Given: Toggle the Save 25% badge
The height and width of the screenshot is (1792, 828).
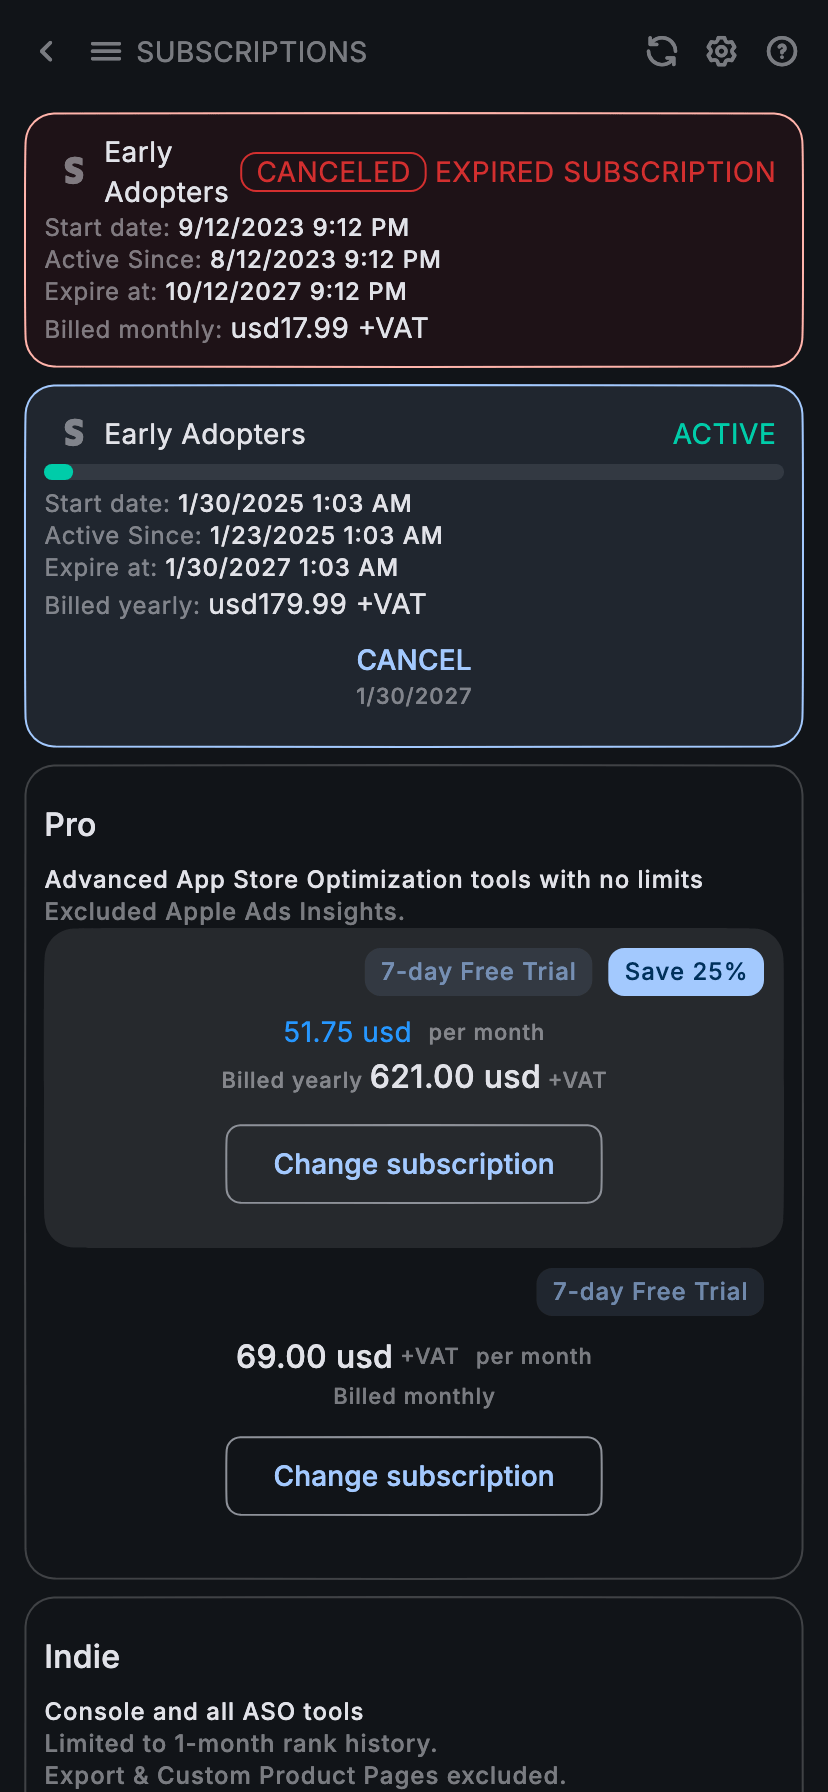Looking at the screenshot, I should 685,971.
